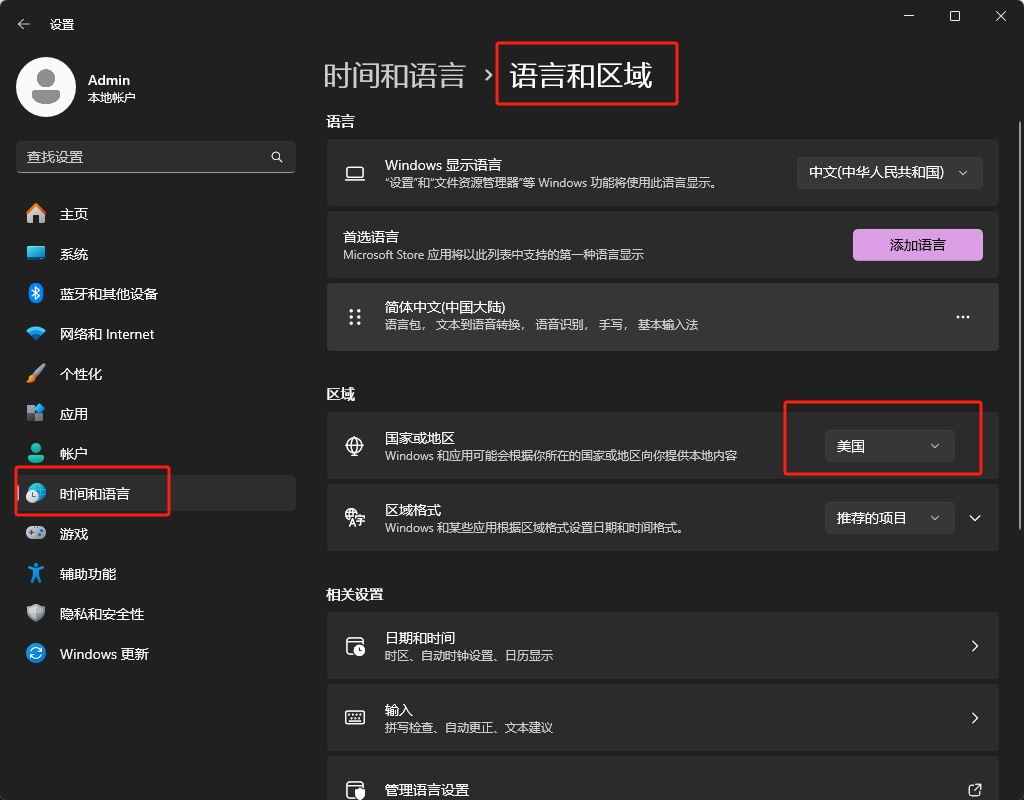
Task: Click the apps icon beside 应用
Action: (36, 413)
